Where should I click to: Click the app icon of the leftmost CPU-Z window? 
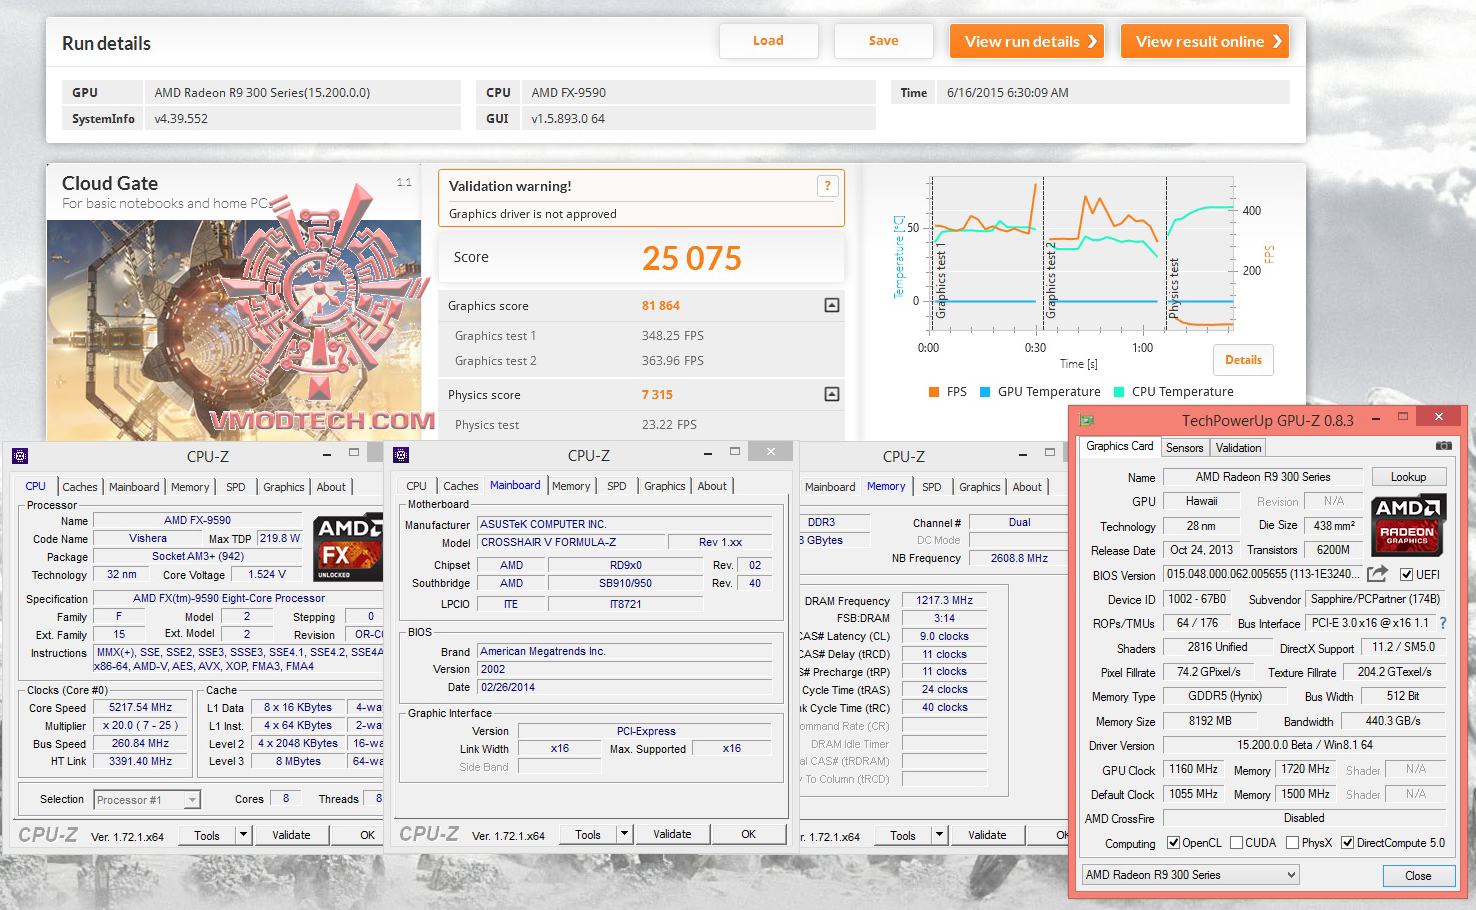(x=20, y=456)
